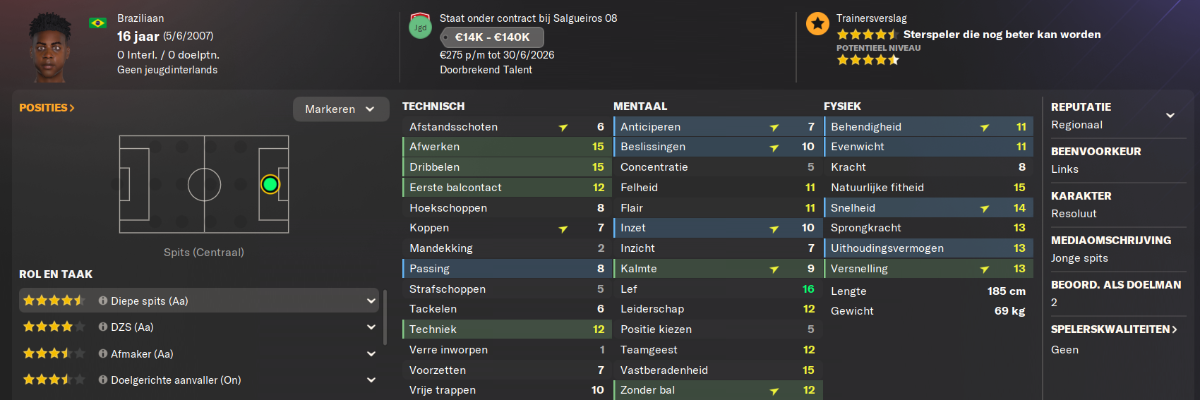Open the Spelerskwaliteiten section
This screenshot has height=400, width=1200.
[1114, 329]
